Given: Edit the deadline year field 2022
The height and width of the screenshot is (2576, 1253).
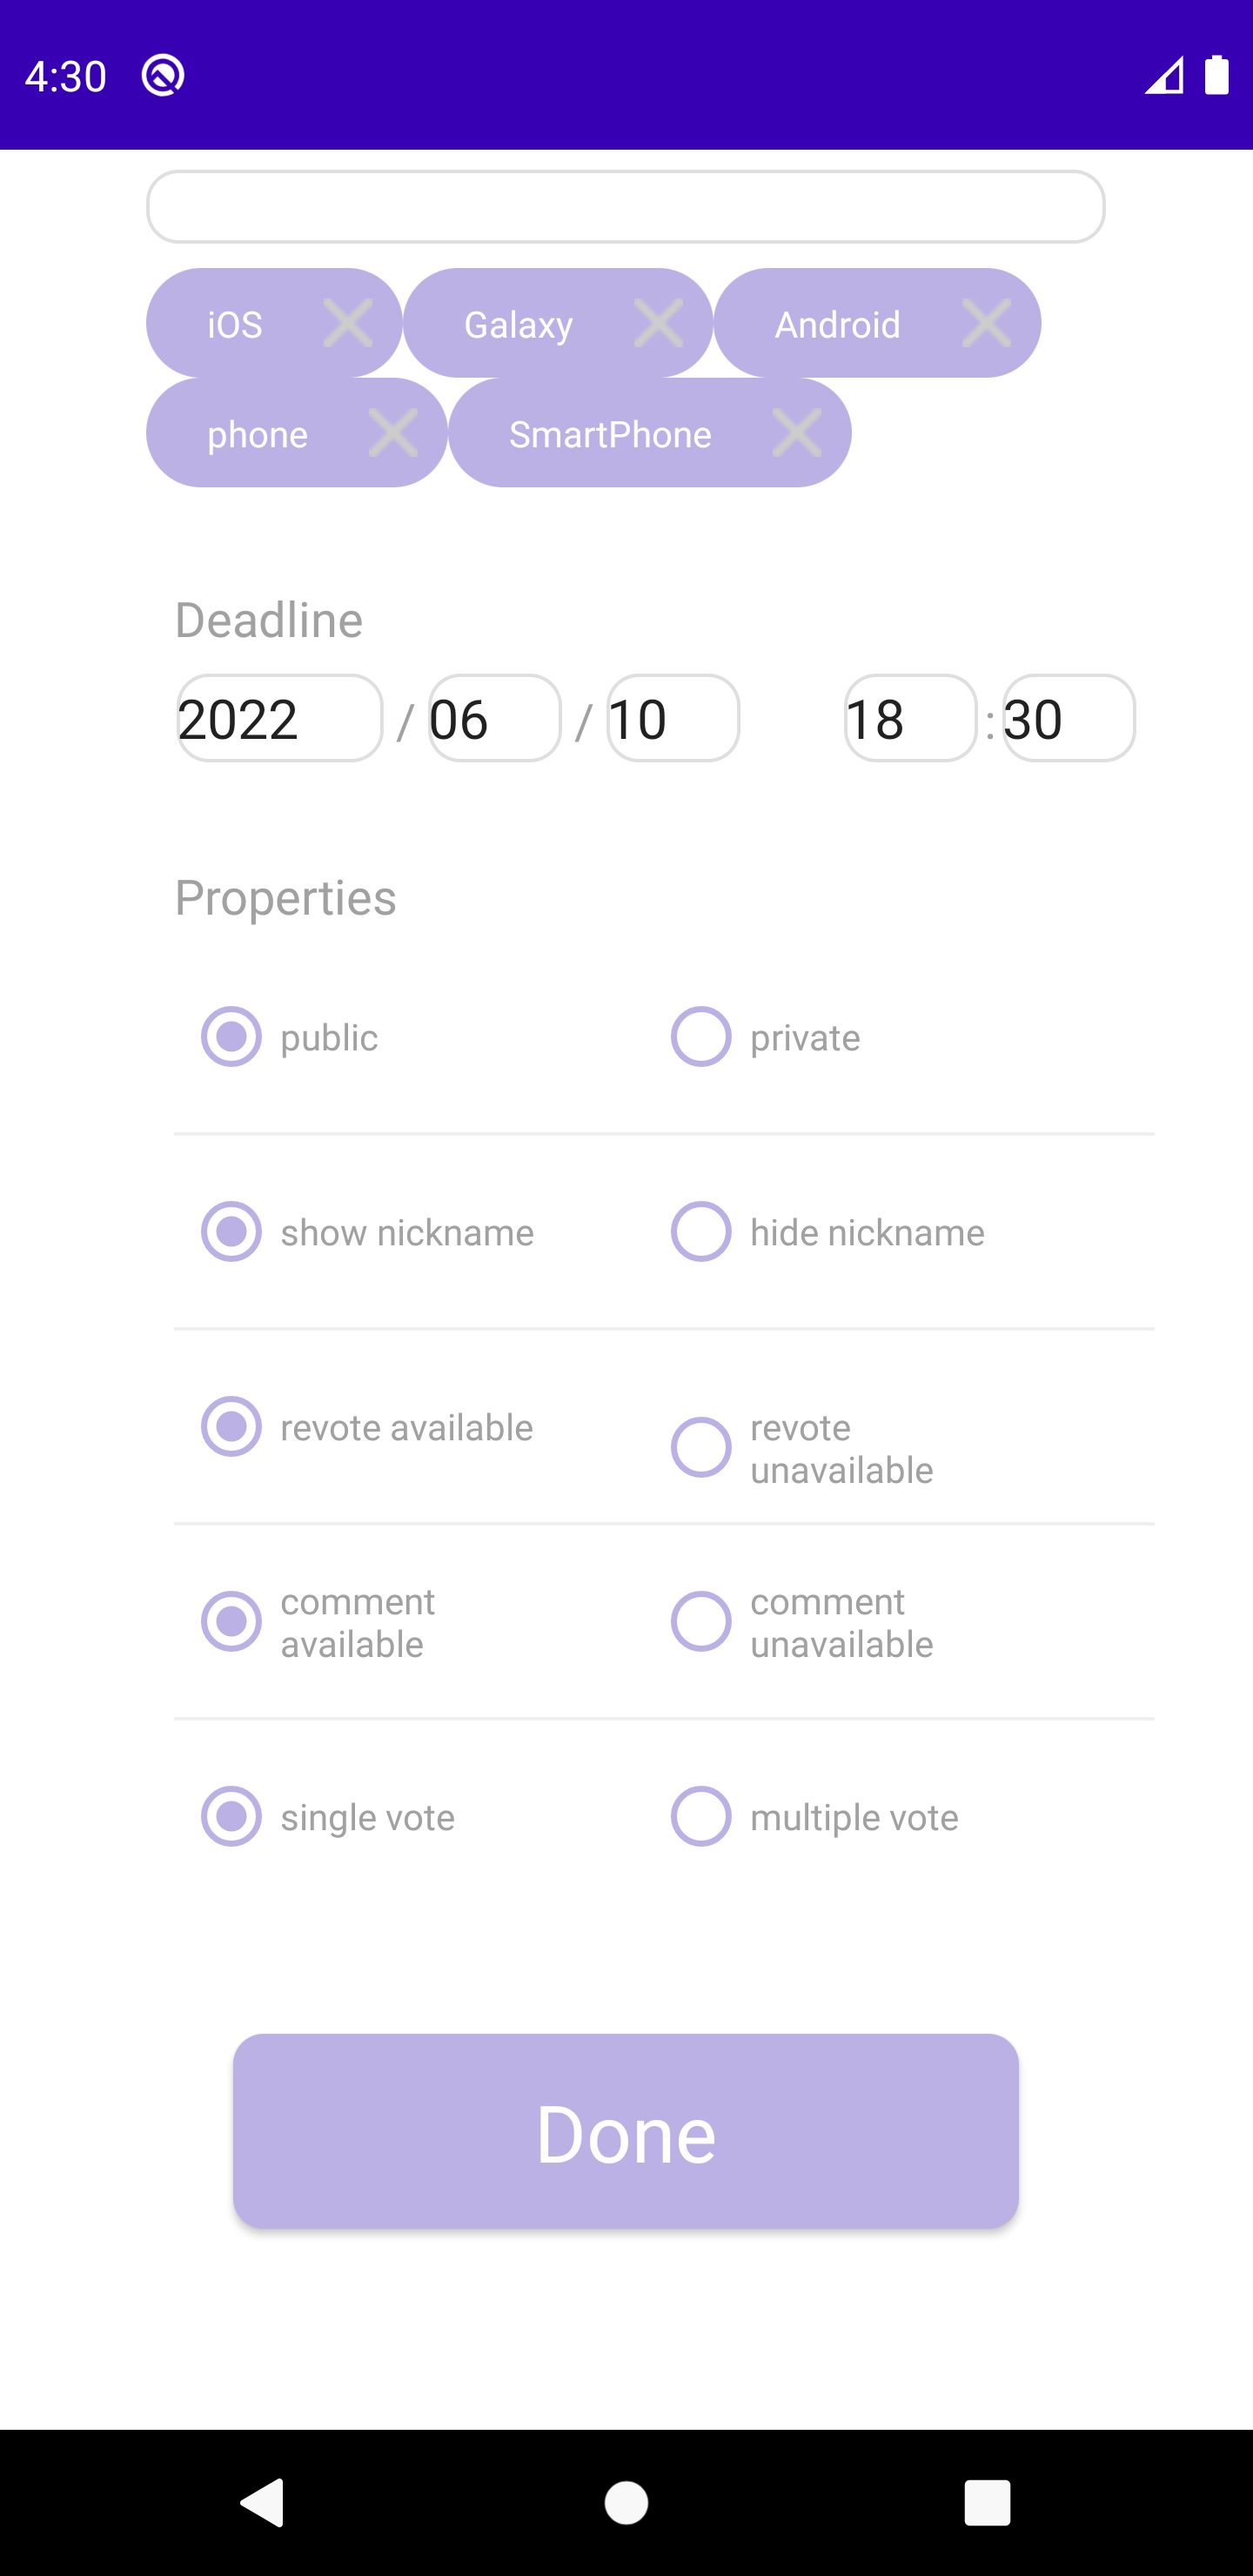Looking at the screenshot, I should [279, 718].
